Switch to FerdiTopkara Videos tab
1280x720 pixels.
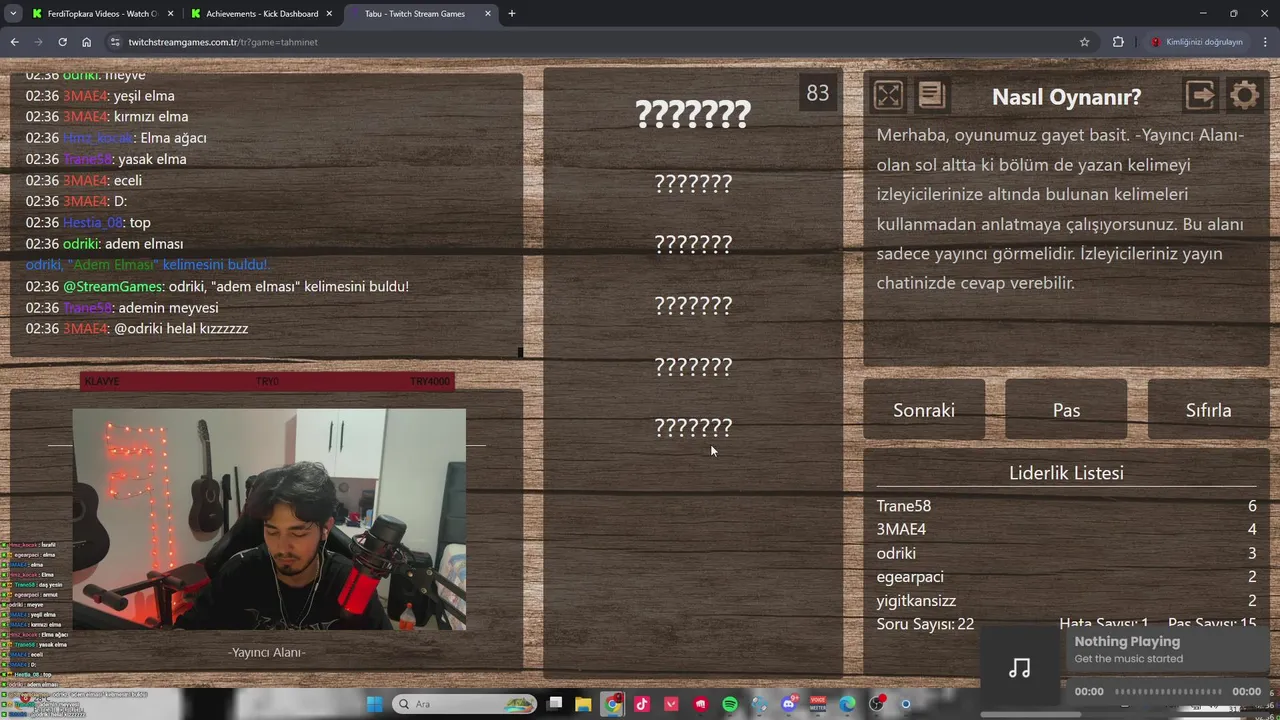102,14
